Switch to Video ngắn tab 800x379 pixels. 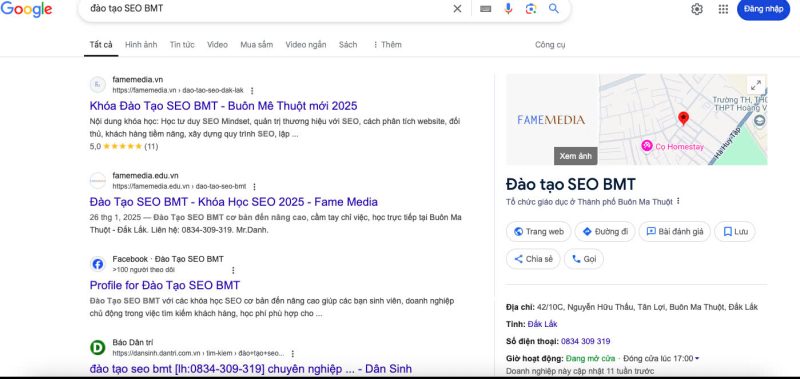(x=306, y=45)
